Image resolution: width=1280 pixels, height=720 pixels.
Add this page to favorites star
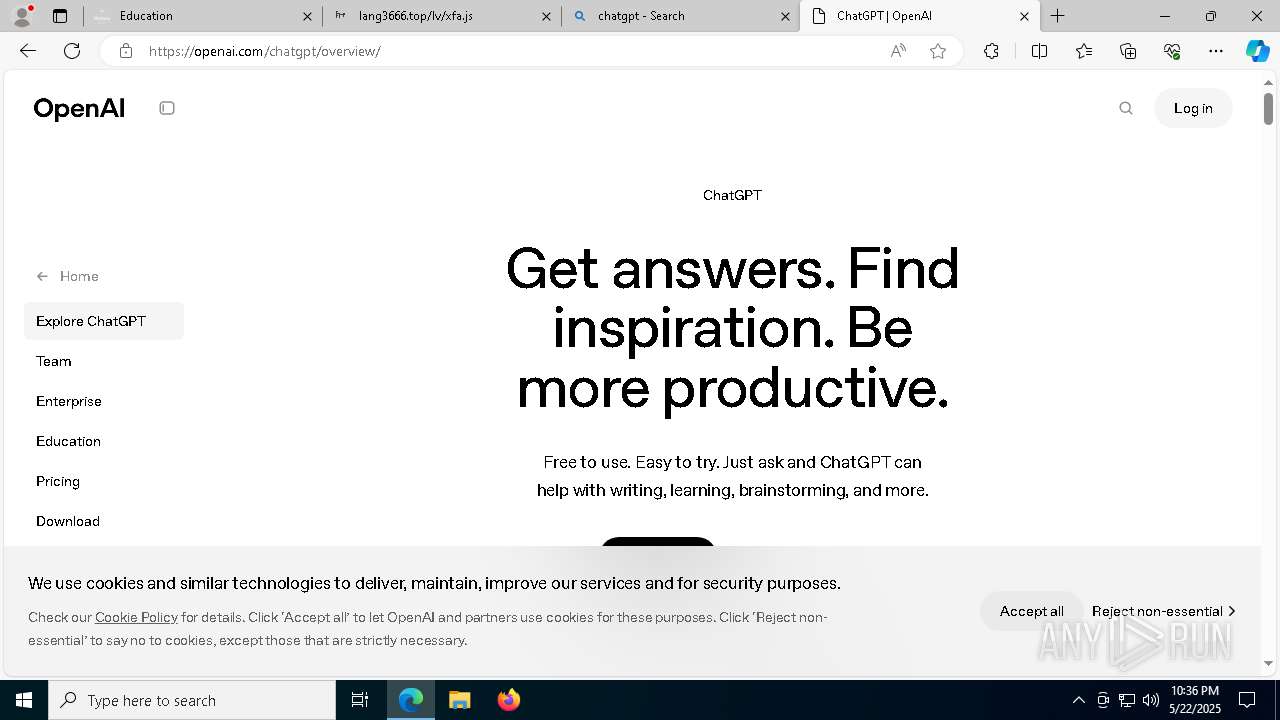pyautogui.click(x=938, y=51)
